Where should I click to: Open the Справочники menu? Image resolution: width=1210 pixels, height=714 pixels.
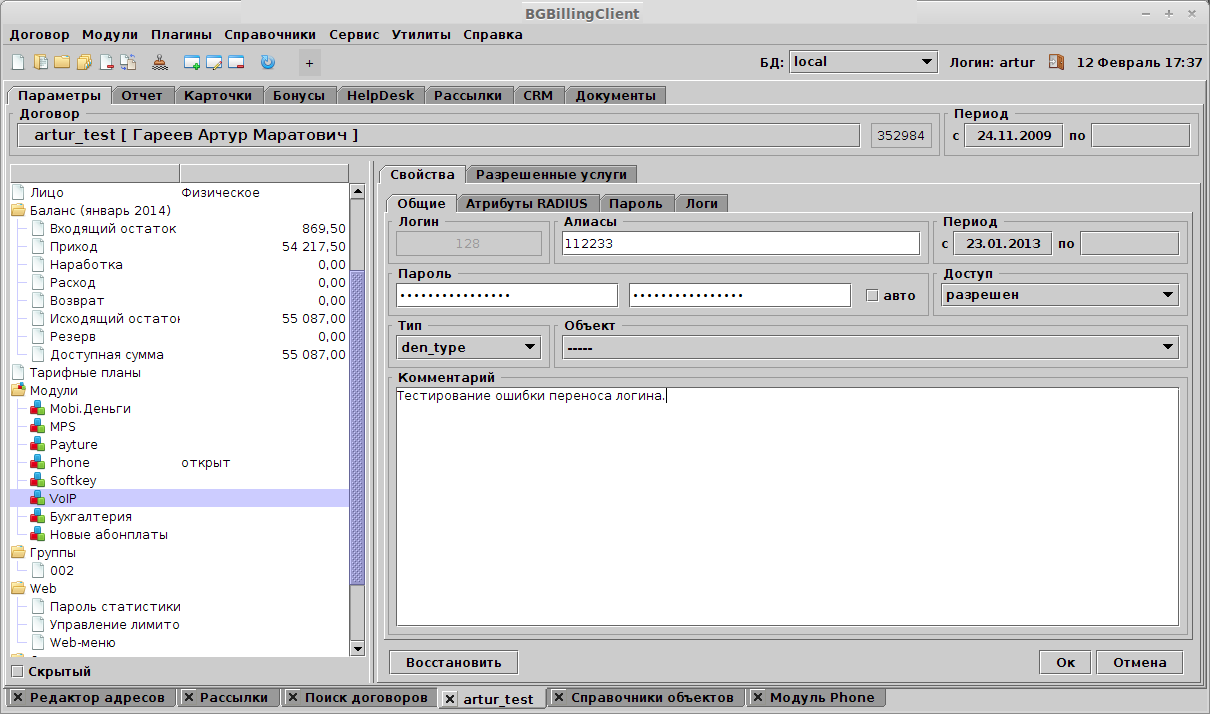pyautogui.click(x=268, y=33)
